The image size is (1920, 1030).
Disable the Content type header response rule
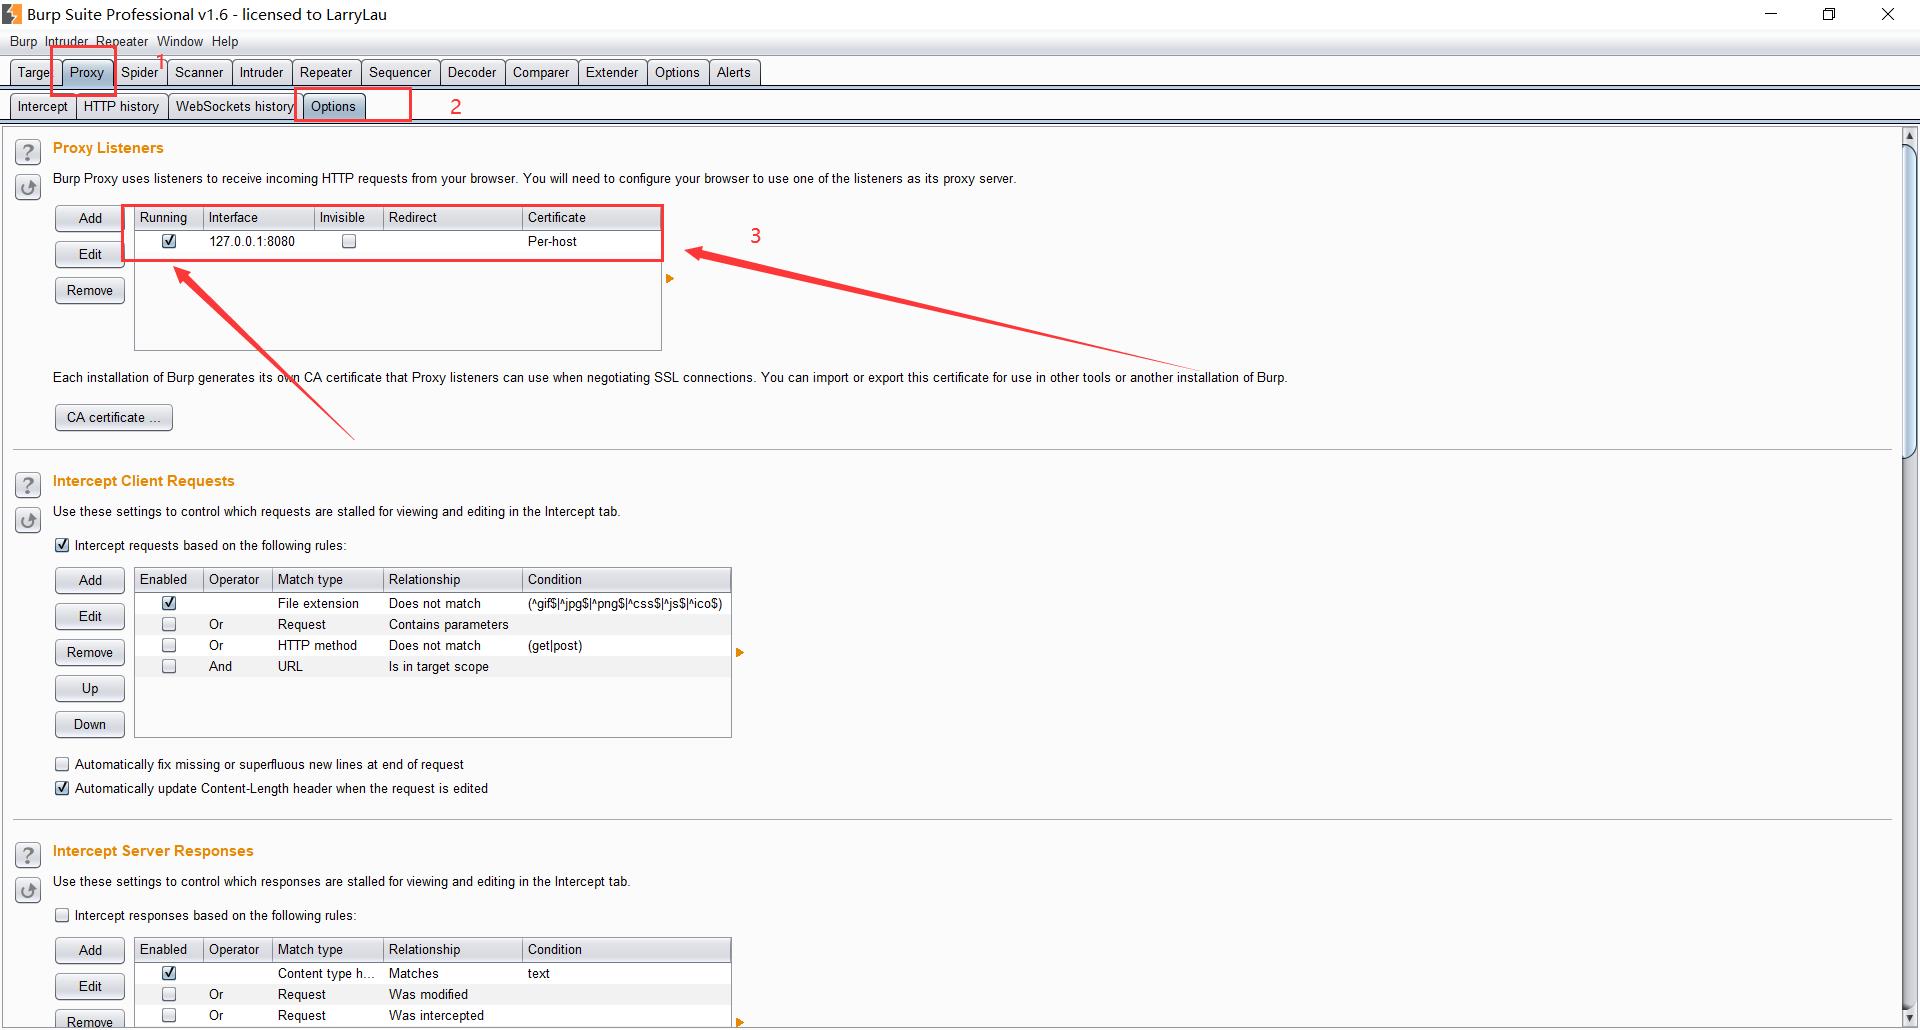point(169,973)
